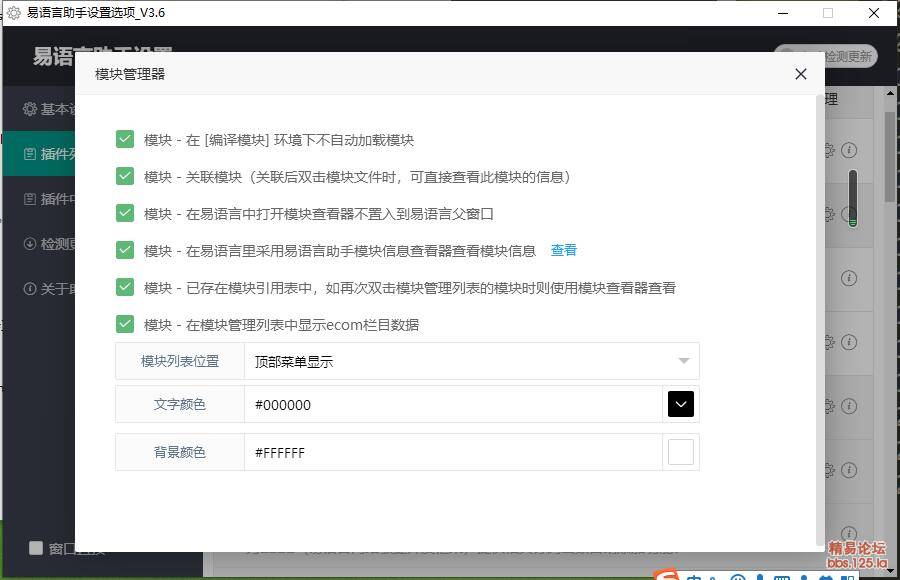Minimize the 易语言助手设置选项 window
Image resolution: width=900 pixels, height=580 pixels.
click(783, 13)
